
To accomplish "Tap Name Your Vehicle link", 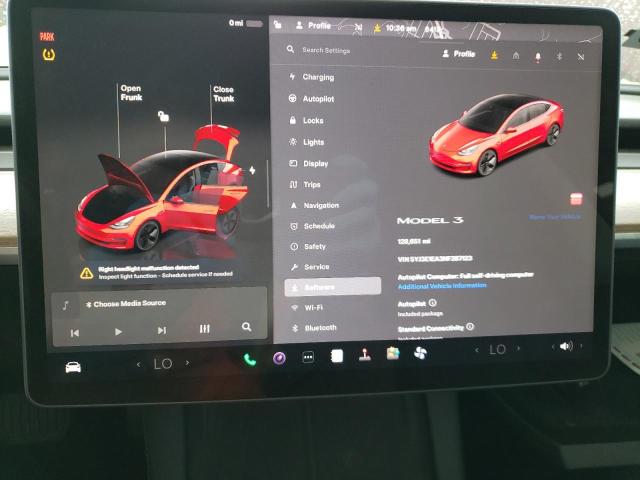I will pos(555,217).
